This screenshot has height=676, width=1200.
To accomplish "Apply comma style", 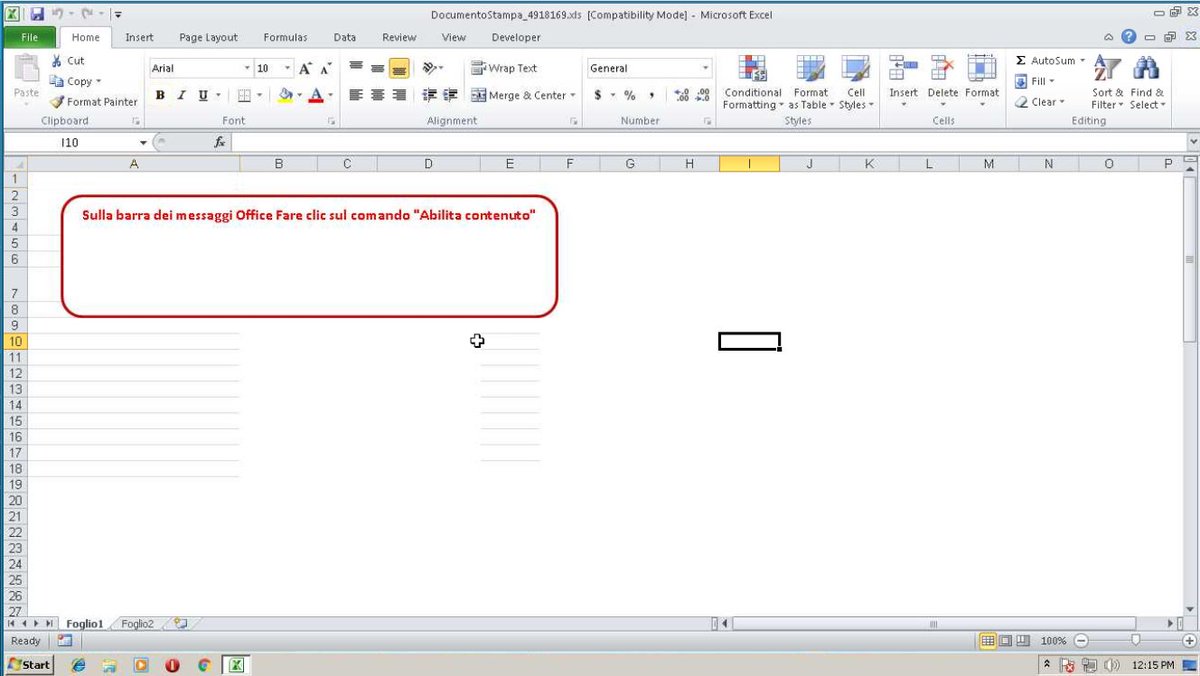I will click(x=652, y=95).
